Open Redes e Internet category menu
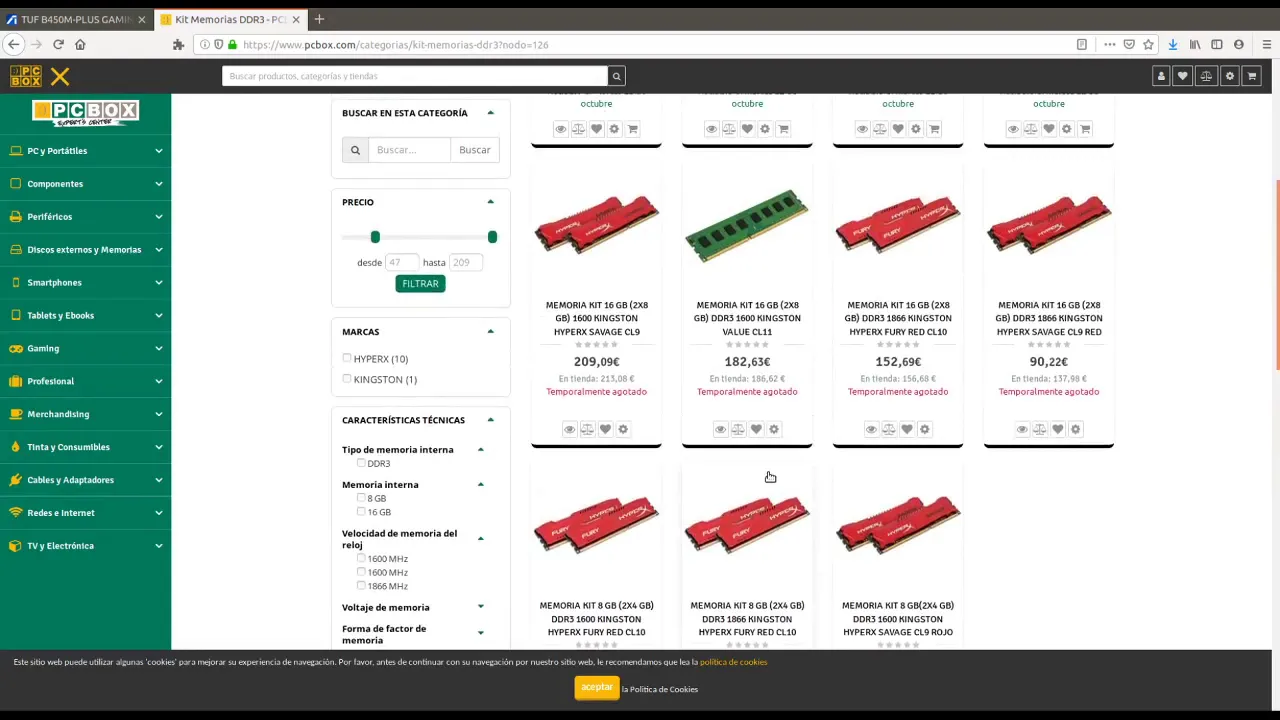Viewport: 1280px width, 720px height. (x=86, y=513)
